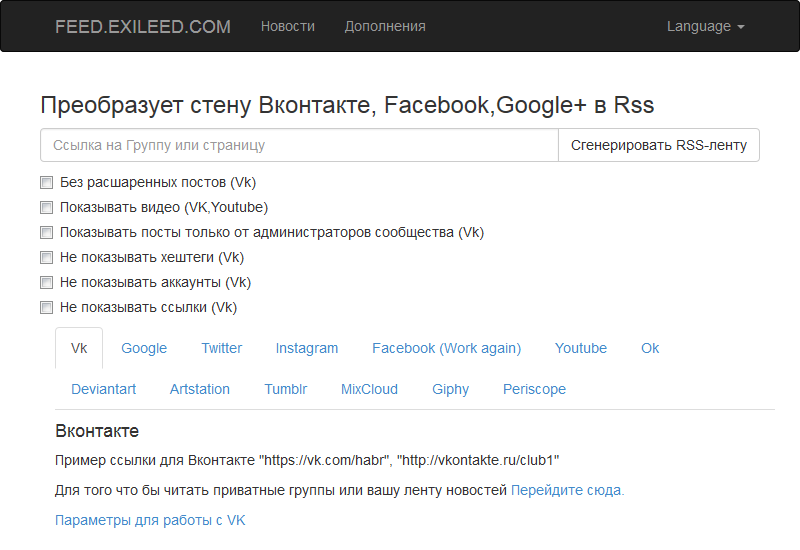Image resolution: width=800 pixels, height=550 pixels.
Task: Tick the Не показывать аккаунты checkbox
Action: (x=46, y=283)
